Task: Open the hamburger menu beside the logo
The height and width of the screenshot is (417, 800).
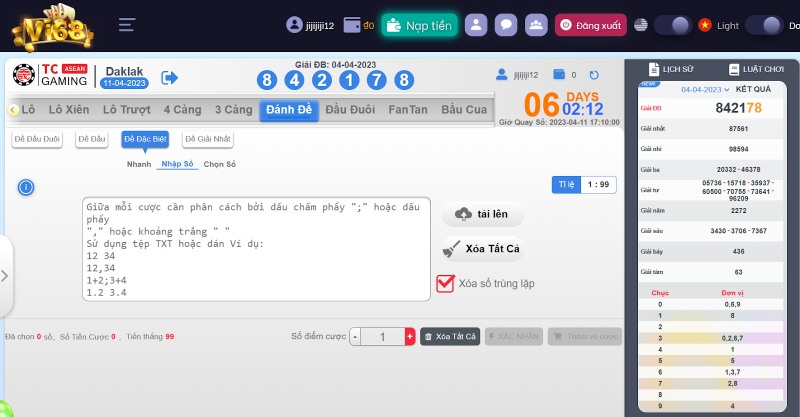Action: tap(126, 25)
